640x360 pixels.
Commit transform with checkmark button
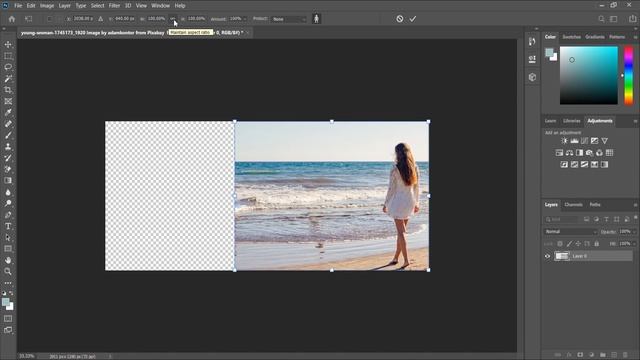[x=413, y=19]
